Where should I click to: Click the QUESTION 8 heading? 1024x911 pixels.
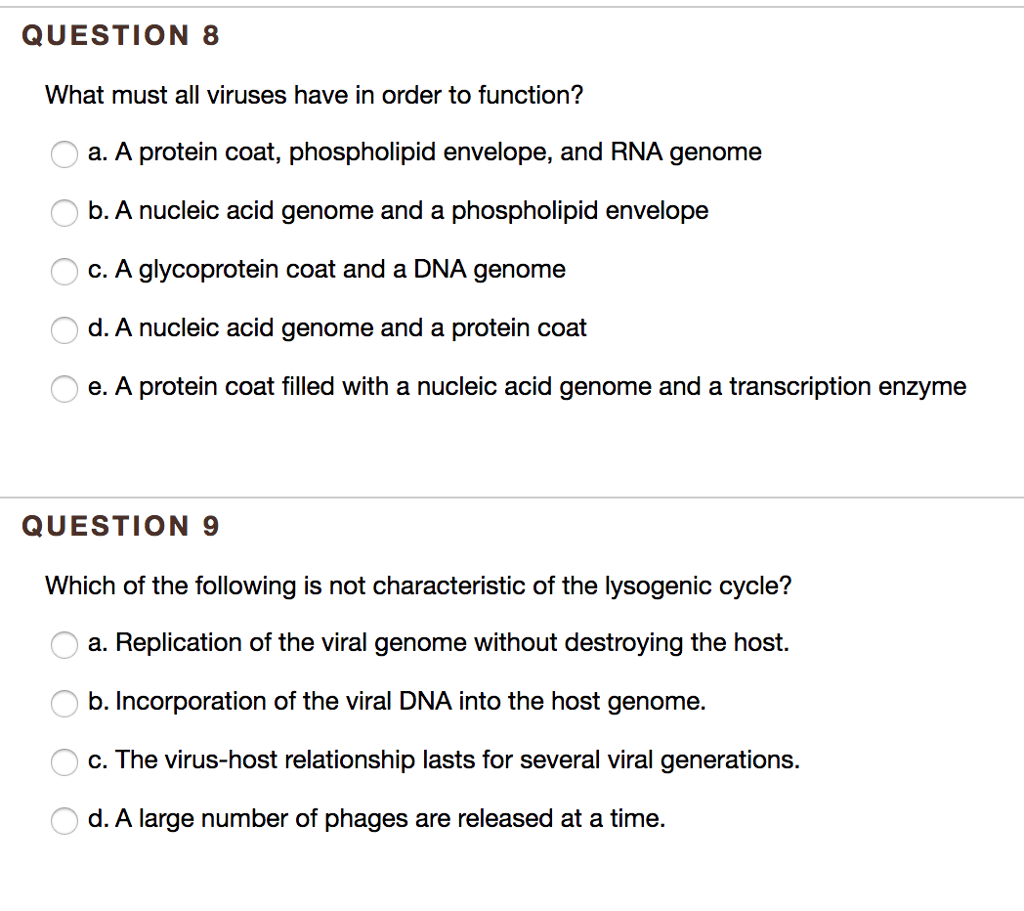[x=120, y=35]
